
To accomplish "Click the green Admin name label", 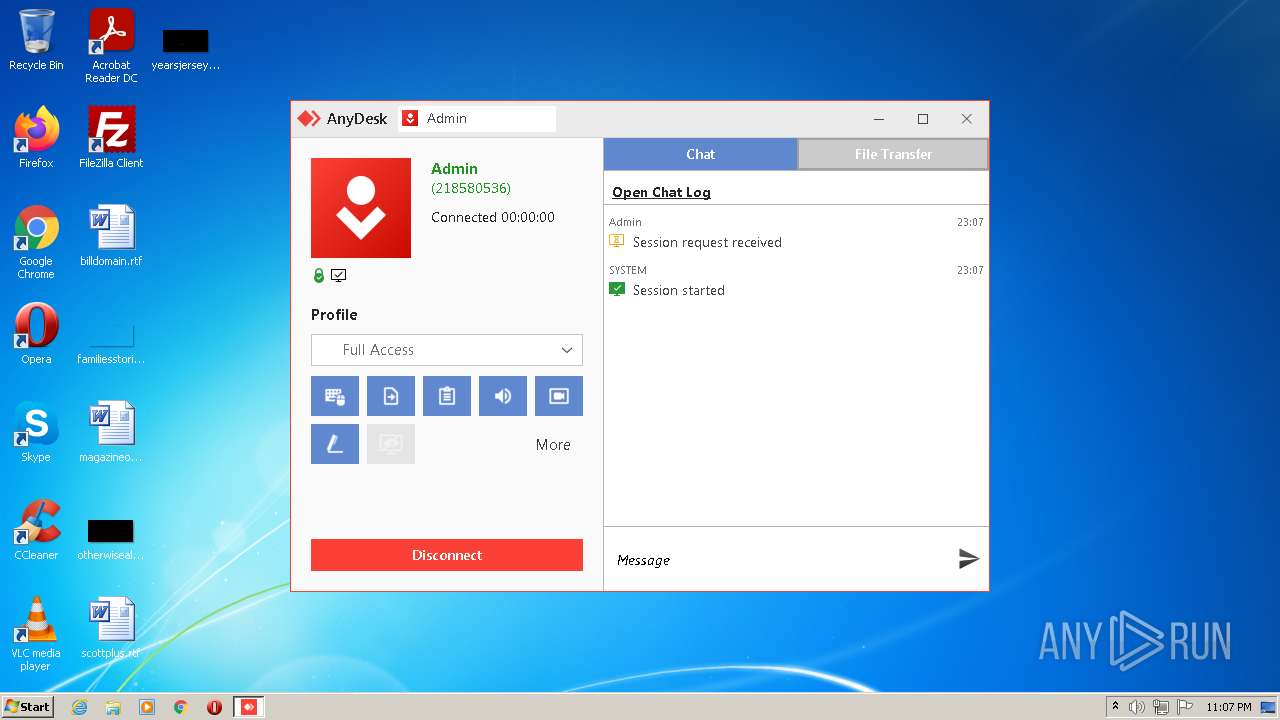I will tap(454, 169).
